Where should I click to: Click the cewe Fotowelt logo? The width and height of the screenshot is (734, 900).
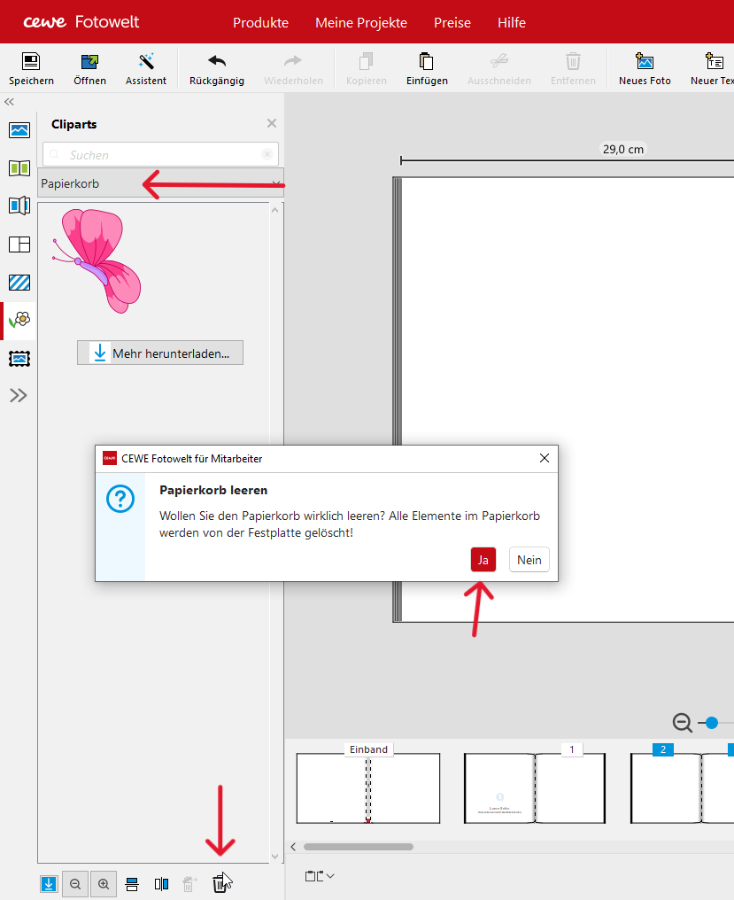point(81,22)
